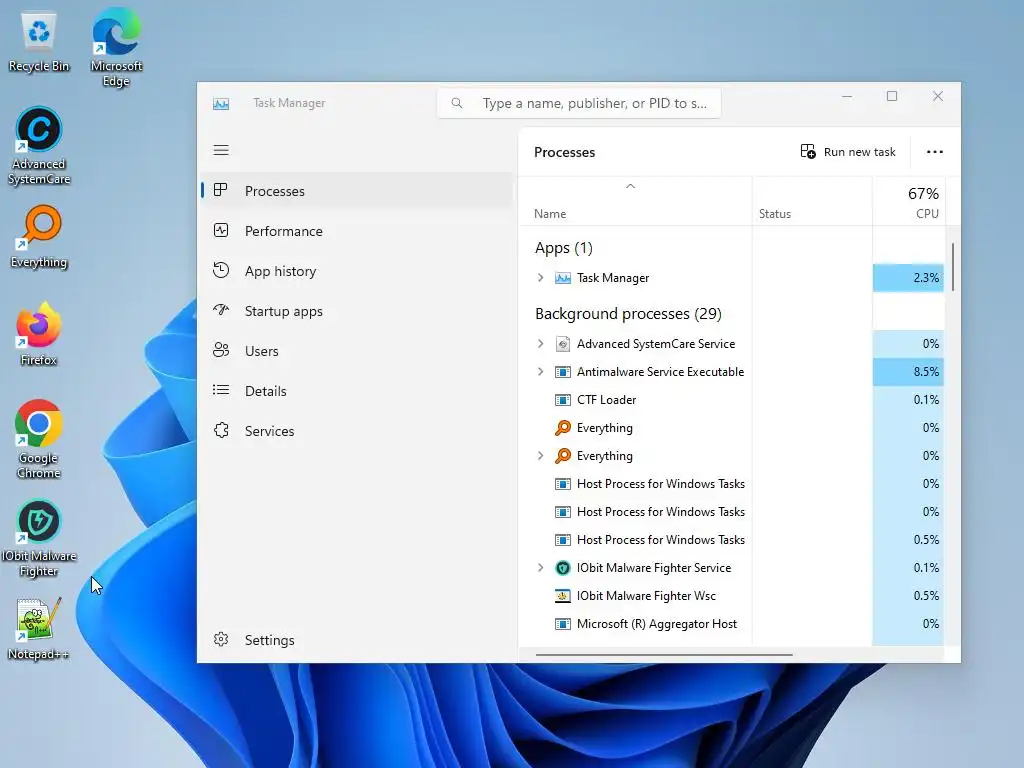Select the Everything desktop shortcut
This screenshot has width=1024, height=768.
pyautogui.click(x=39, y=236)
